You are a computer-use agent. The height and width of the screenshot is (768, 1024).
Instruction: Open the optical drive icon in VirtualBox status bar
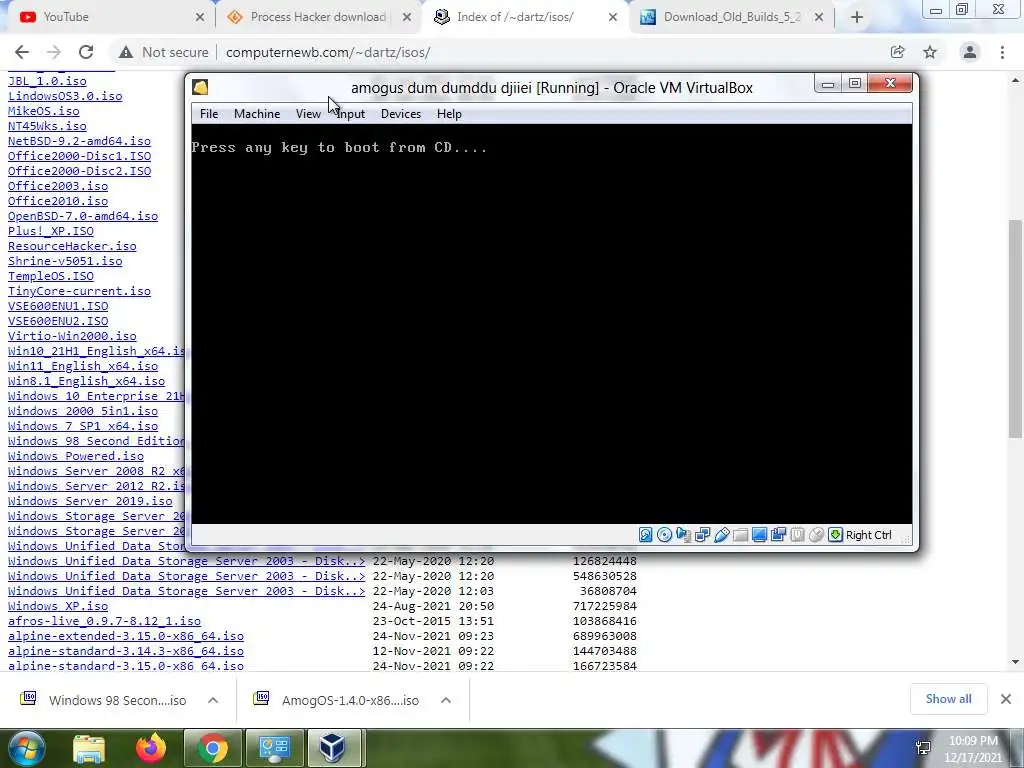pos(664,535)
